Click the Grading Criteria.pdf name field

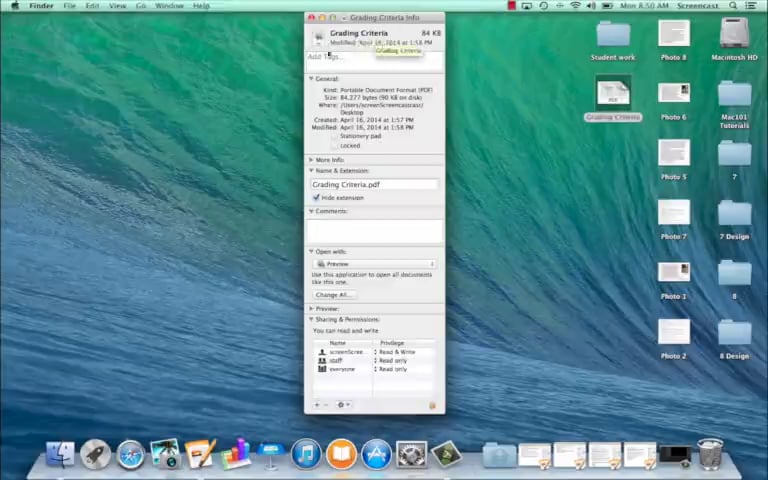[x=375, y=185]
